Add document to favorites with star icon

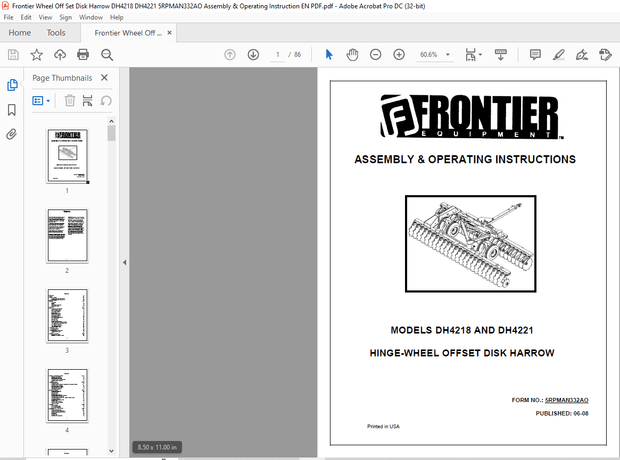coord(36,55)
